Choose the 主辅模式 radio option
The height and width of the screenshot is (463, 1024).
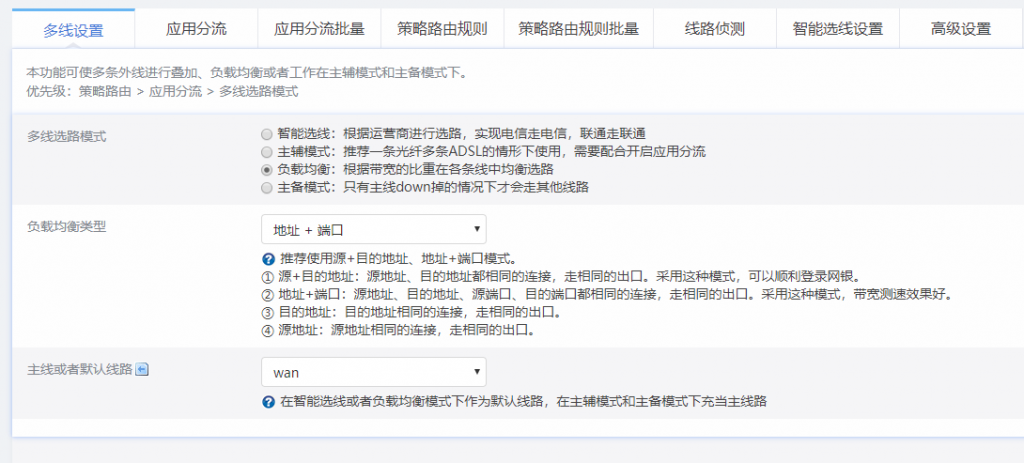coord(266,152)
